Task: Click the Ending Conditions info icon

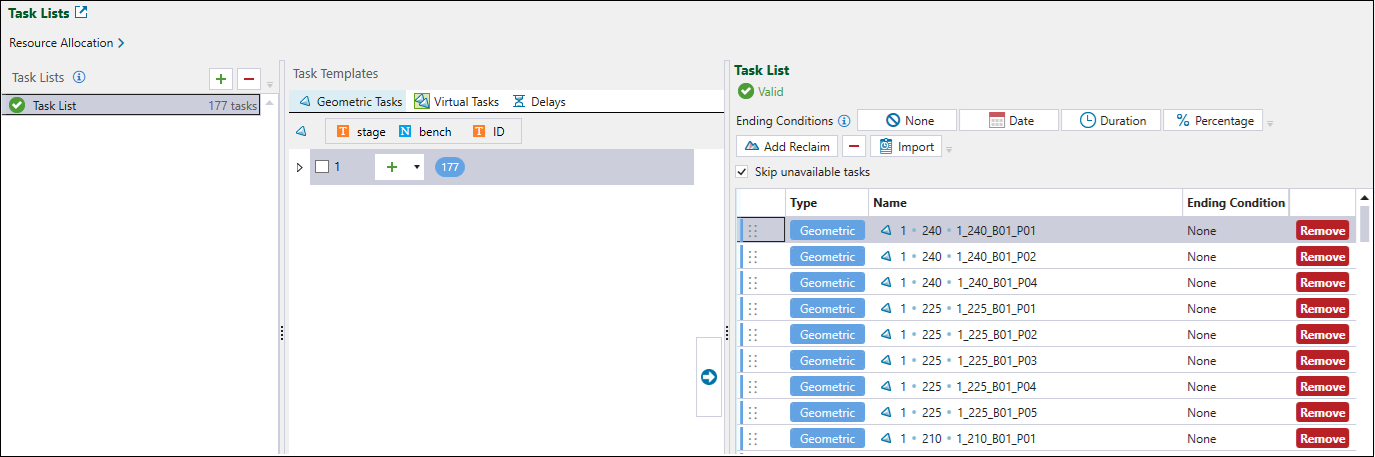Action: click(x=844, y=121)
